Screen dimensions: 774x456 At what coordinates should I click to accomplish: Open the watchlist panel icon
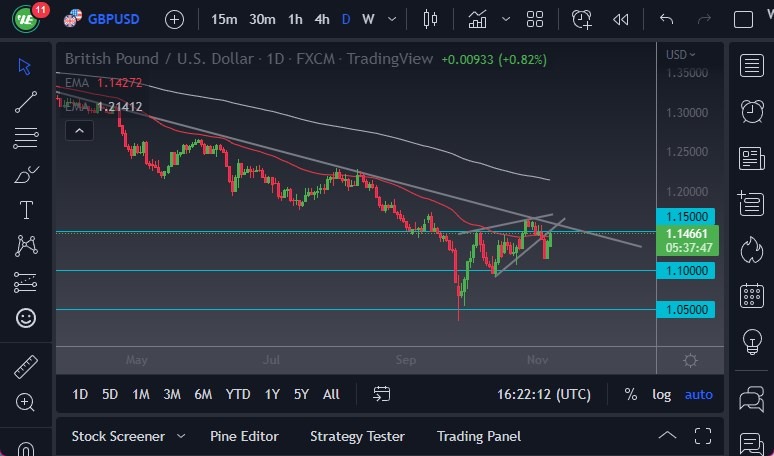[x=751, y=66]
